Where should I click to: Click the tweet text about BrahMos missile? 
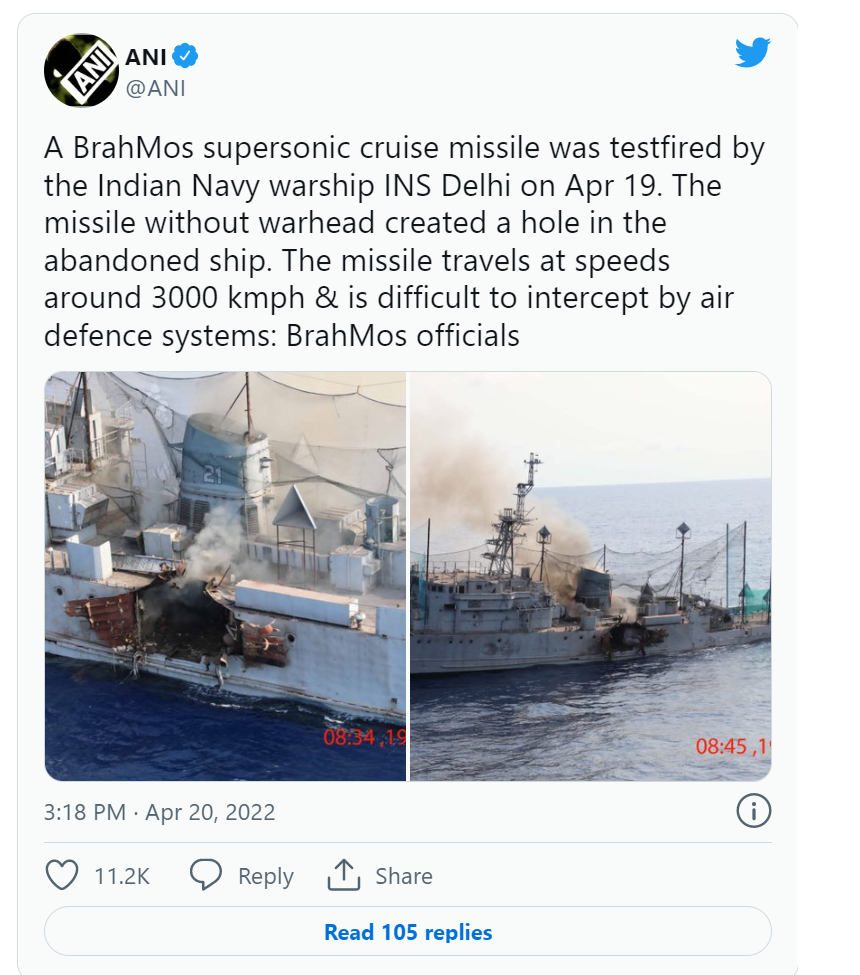tap(404, 242)
